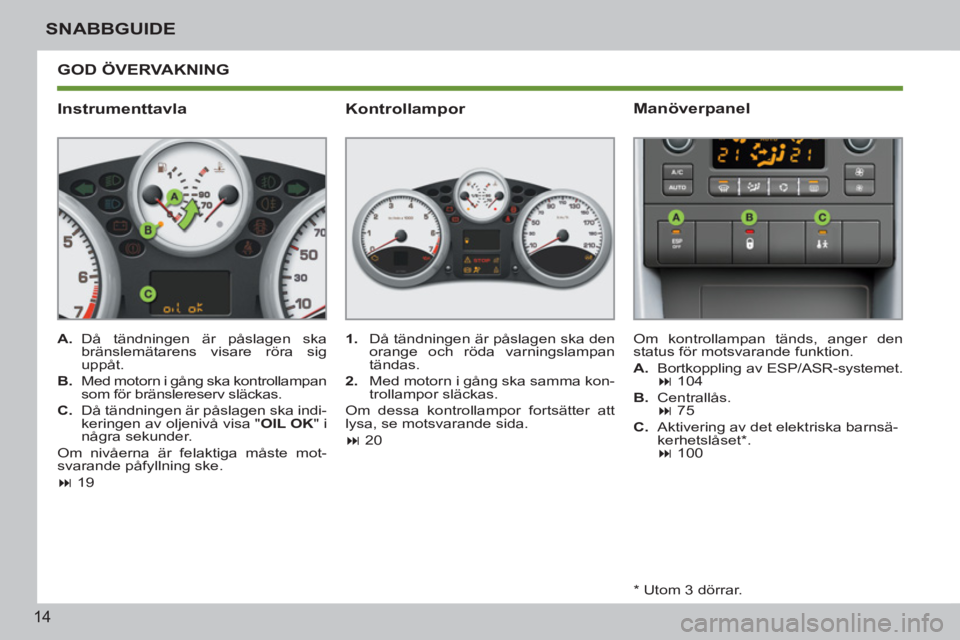
Task: Click the bold "OIL OK" text
Action: (x=287, y=423)
